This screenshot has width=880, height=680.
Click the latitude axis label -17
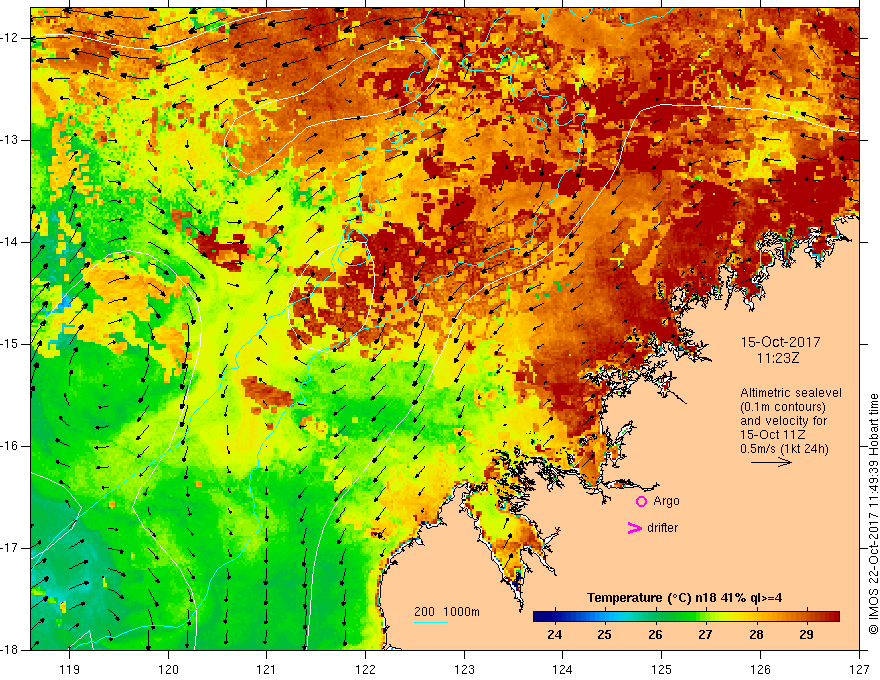click(10, 548)
